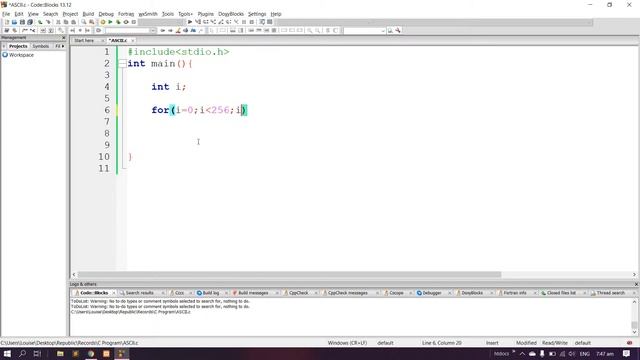Open File Explorer from the taskbar
640x360 pixels.
[x=60, y=353]
